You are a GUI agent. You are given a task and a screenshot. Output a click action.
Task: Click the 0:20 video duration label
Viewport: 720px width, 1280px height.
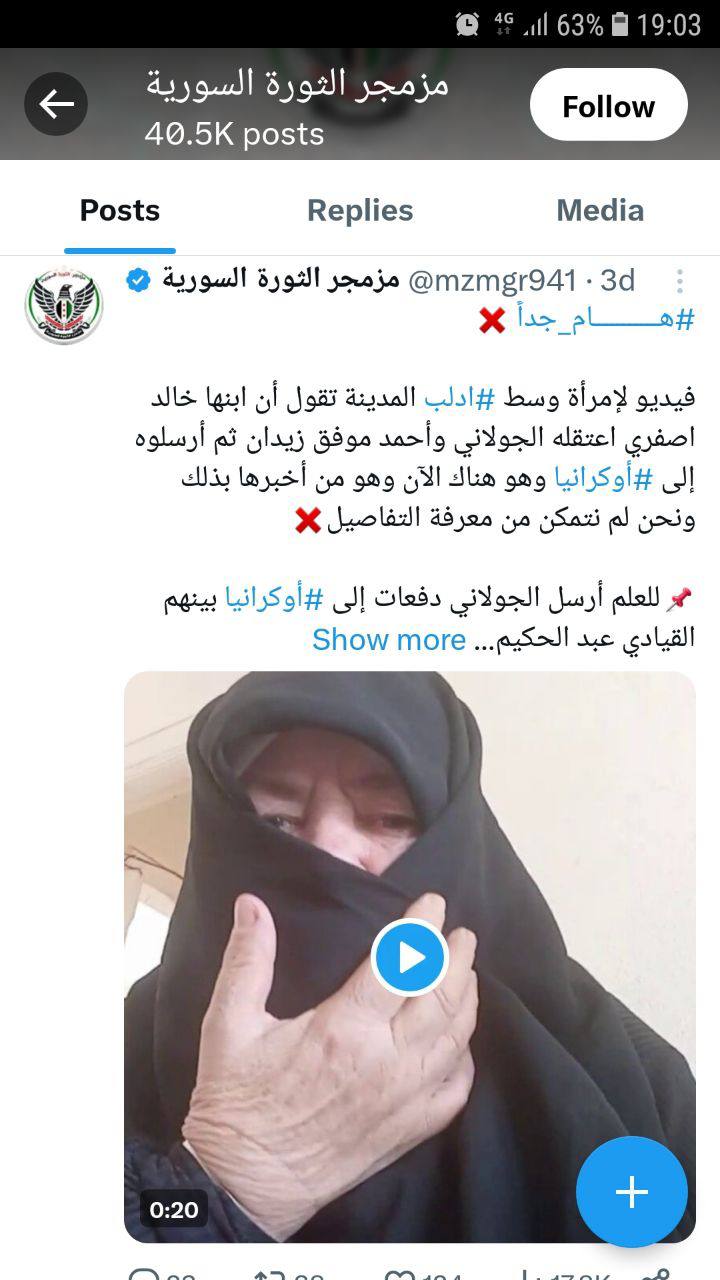[x=174, y=1209]
